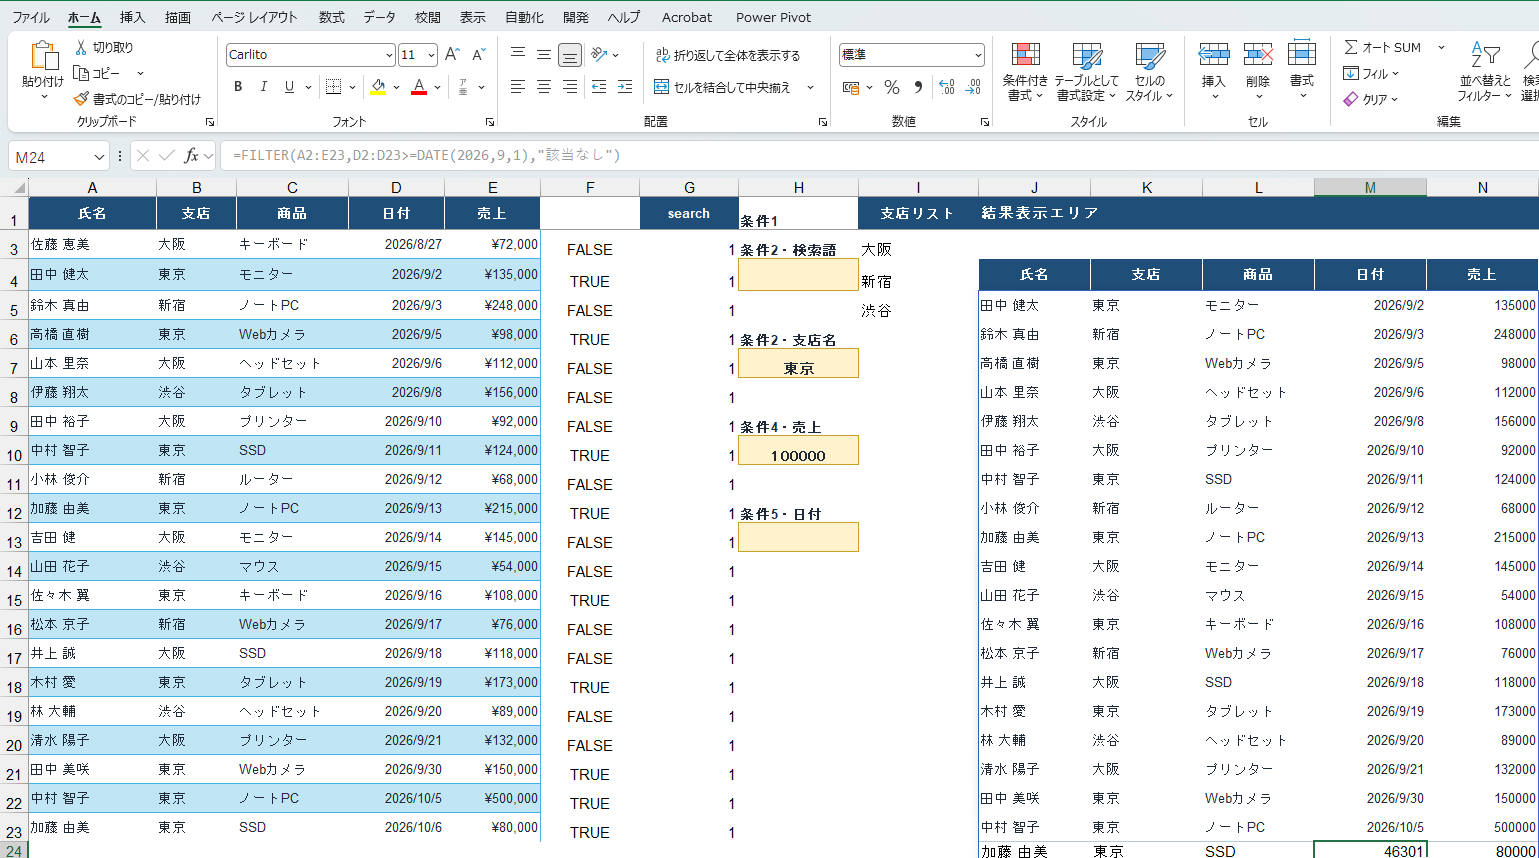Viewport: 1539px width, 858px height.
Task: Open the ファイル menu
Action: (x=31, y=17)
